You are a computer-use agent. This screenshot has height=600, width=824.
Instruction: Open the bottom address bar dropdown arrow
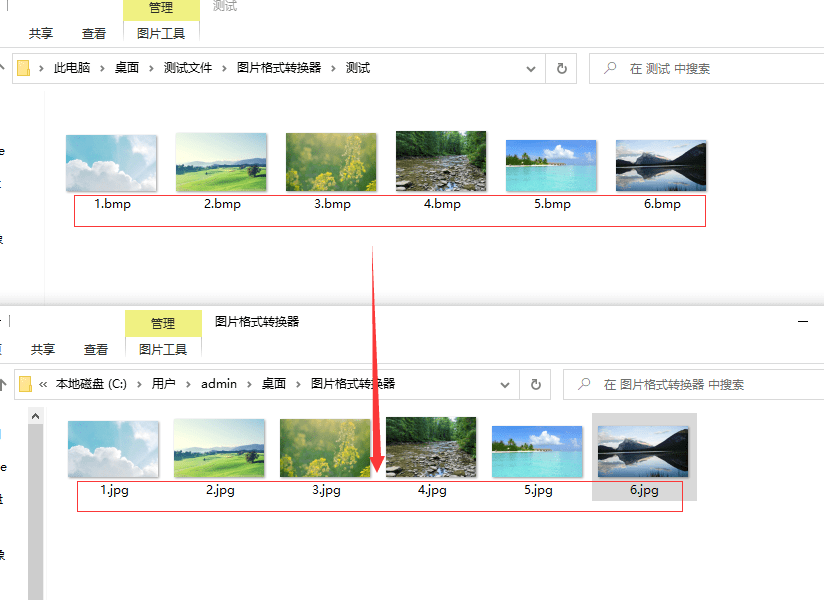click(506, 384)
